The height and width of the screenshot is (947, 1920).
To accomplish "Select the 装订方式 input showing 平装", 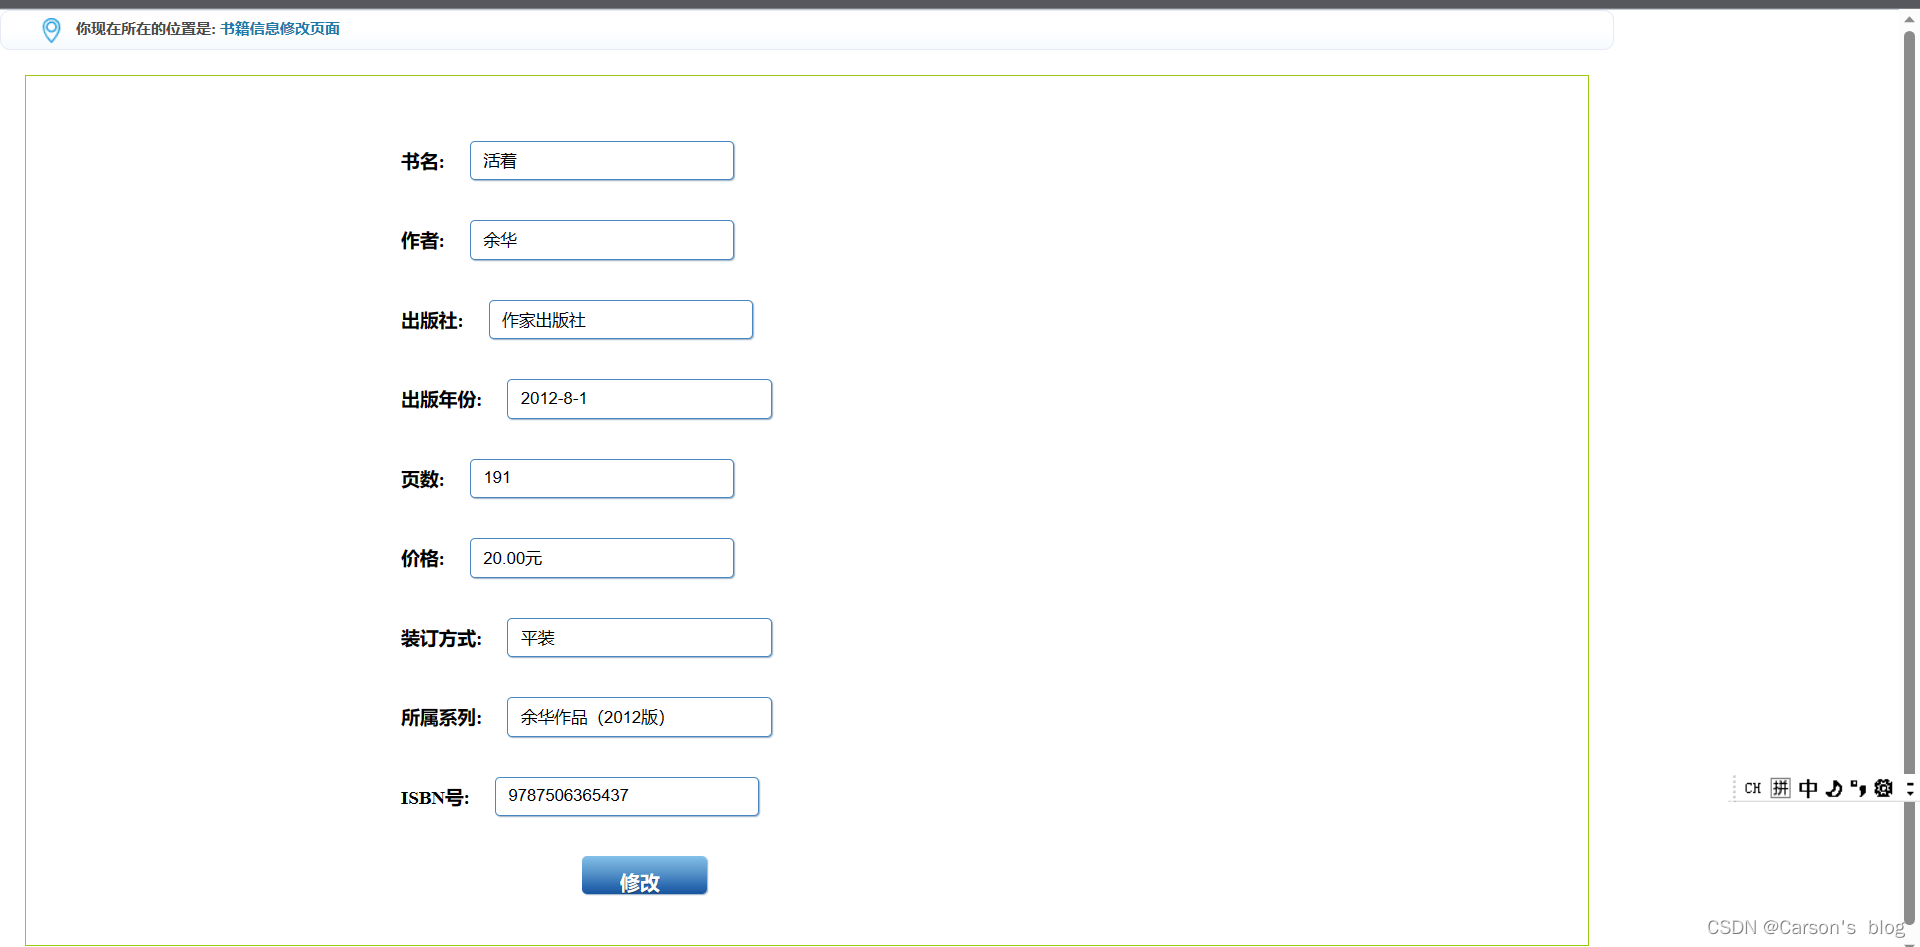I will 639,638.
